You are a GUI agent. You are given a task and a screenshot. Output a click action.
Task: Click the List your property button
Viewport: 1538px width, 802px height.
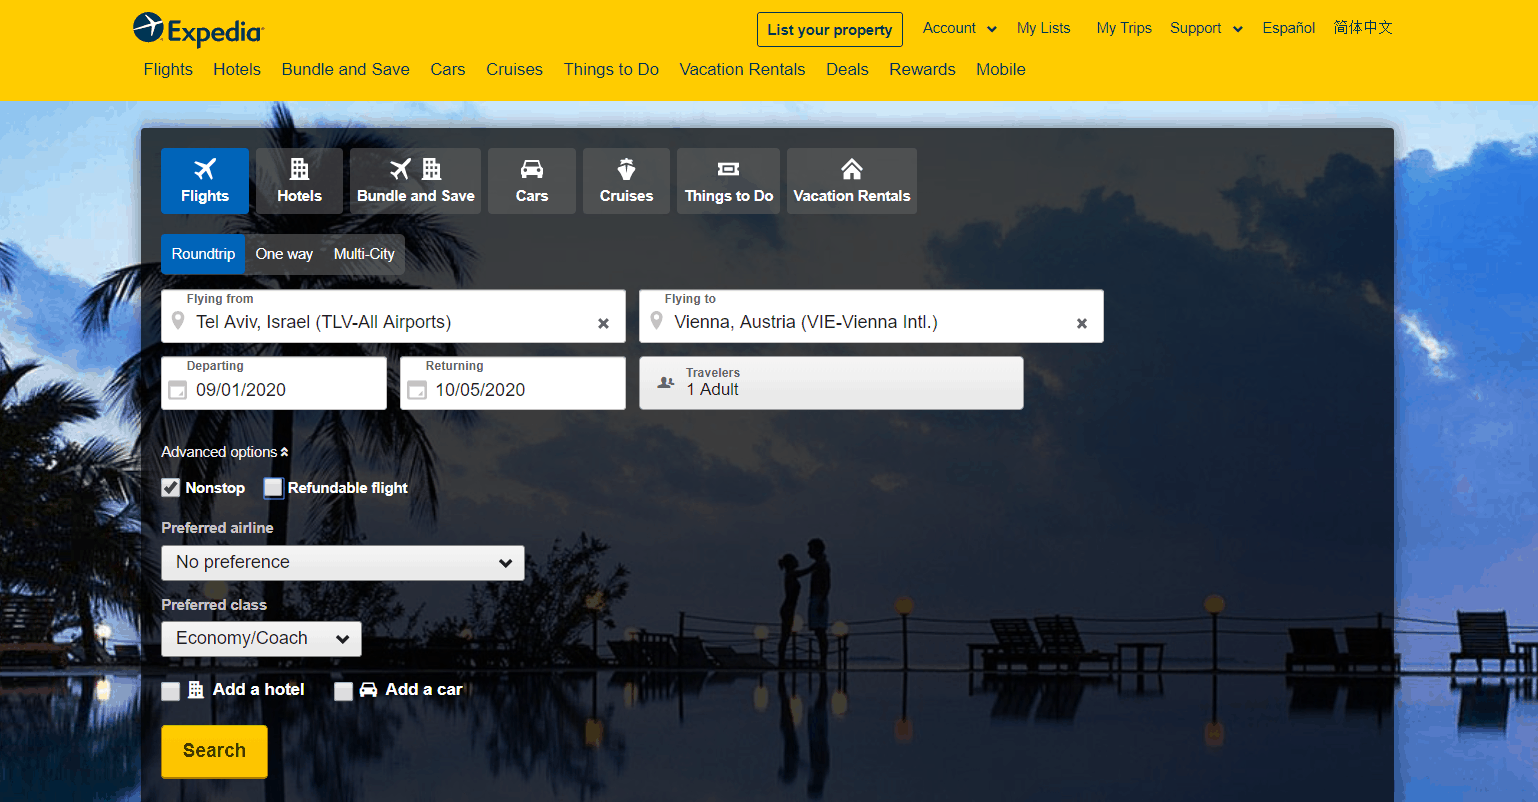830,30
